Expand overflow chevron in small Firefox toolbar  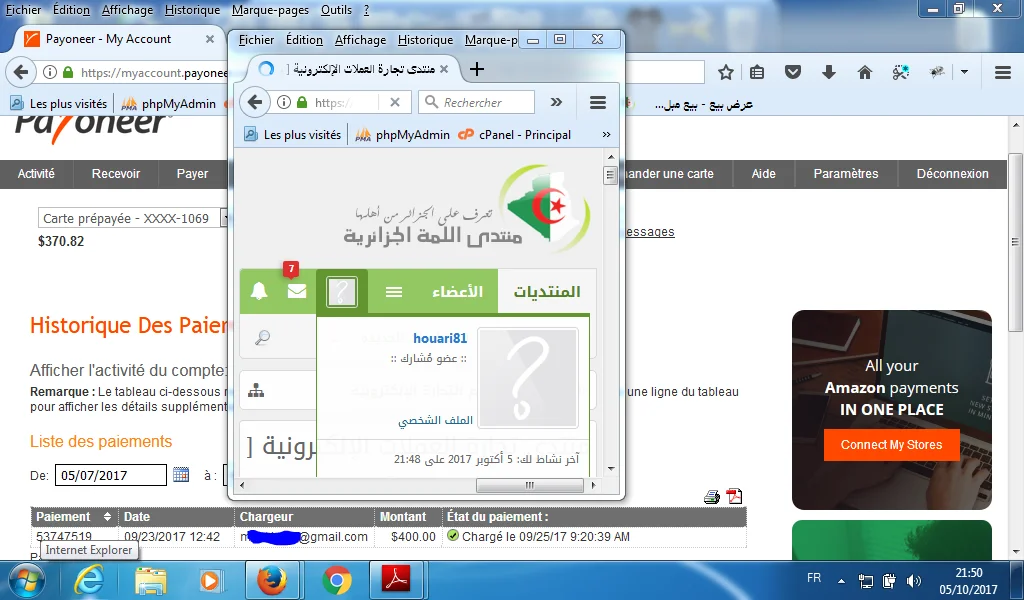[557, 102]
